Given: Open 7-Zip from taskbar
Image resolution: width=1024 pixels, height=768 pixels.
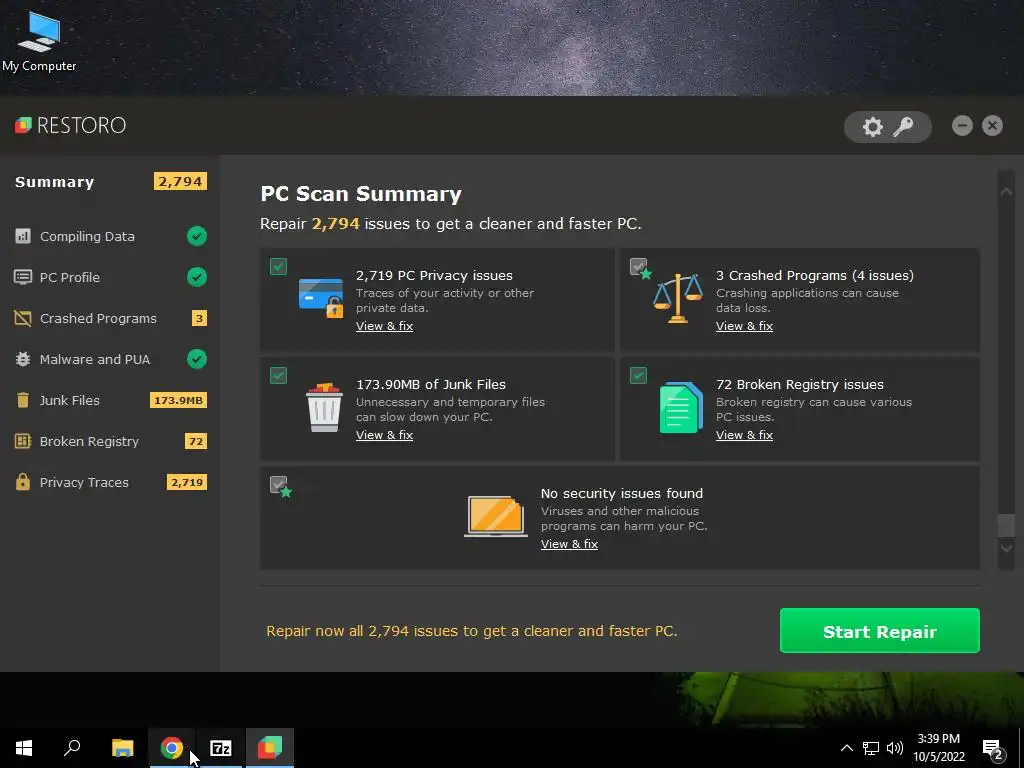Looking at the screenshot, I should coord(221,748).
